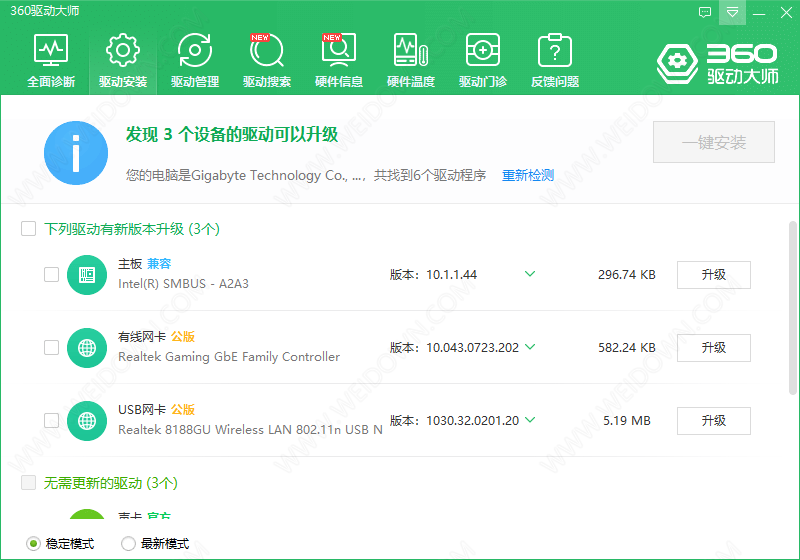Click the 重新检测 re-detect link
The width and height of the screenshot is (800, 560).
[x=528, y=175]
